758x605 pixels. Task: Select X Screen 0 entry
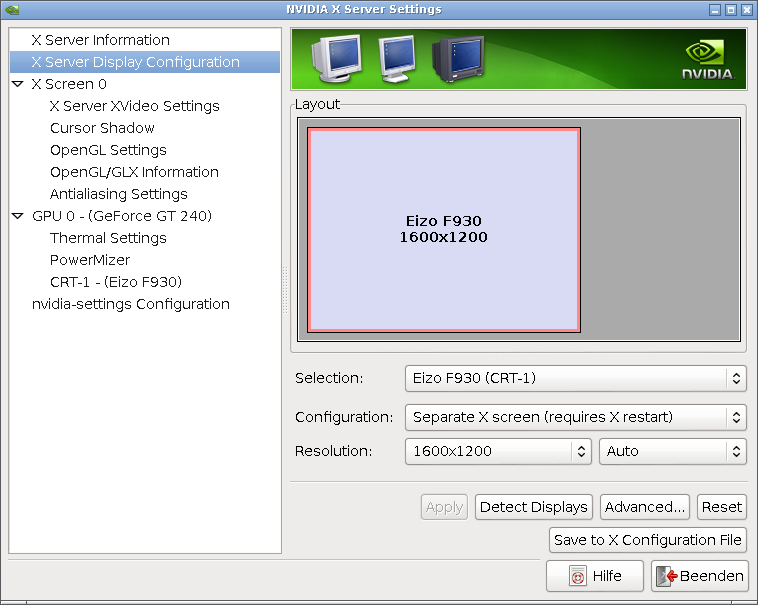coord(69,84)
